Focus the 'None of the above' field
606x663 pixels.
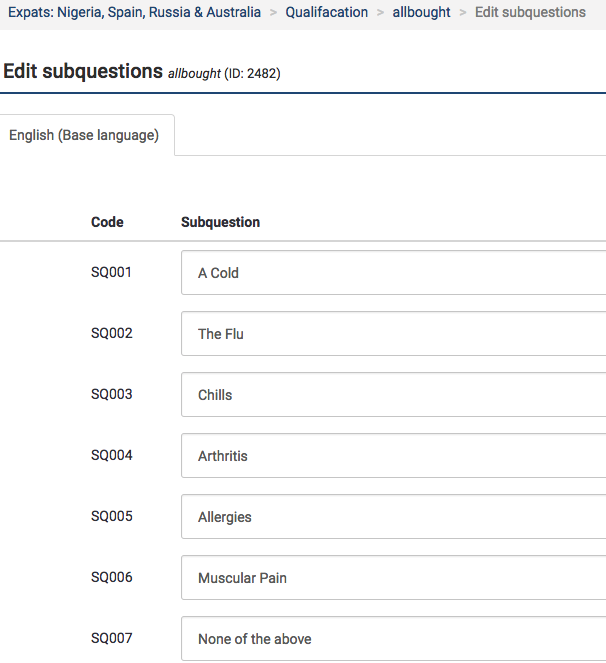point(393,639)
